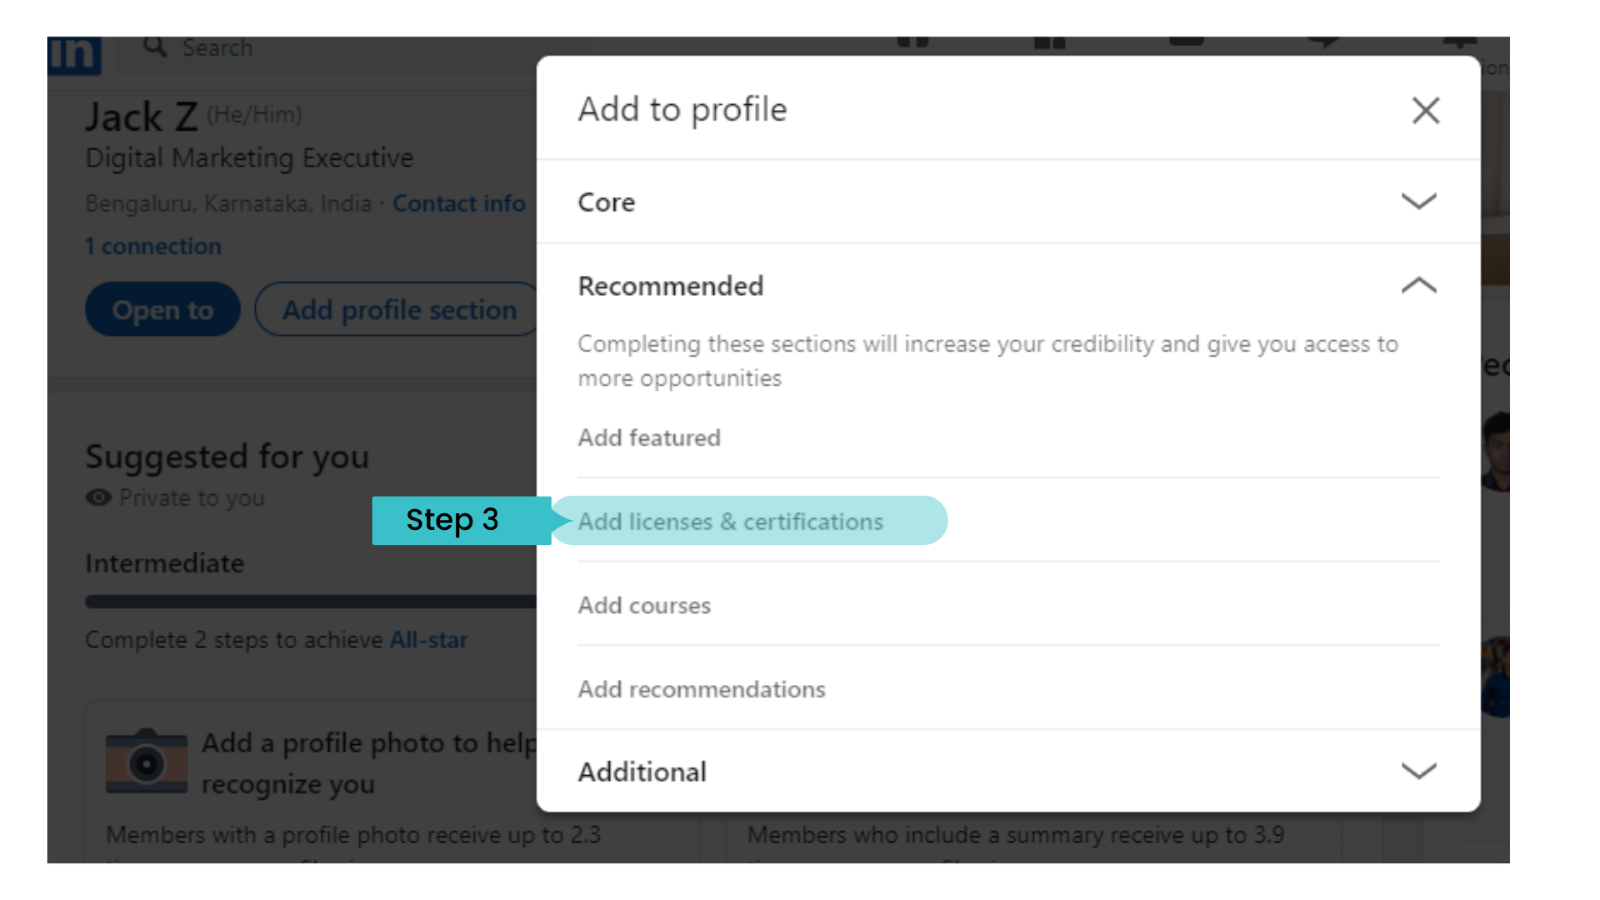Viewport: 1600px width, 900px height.
Task: Click the All-star link
Action: click(429, 639)
